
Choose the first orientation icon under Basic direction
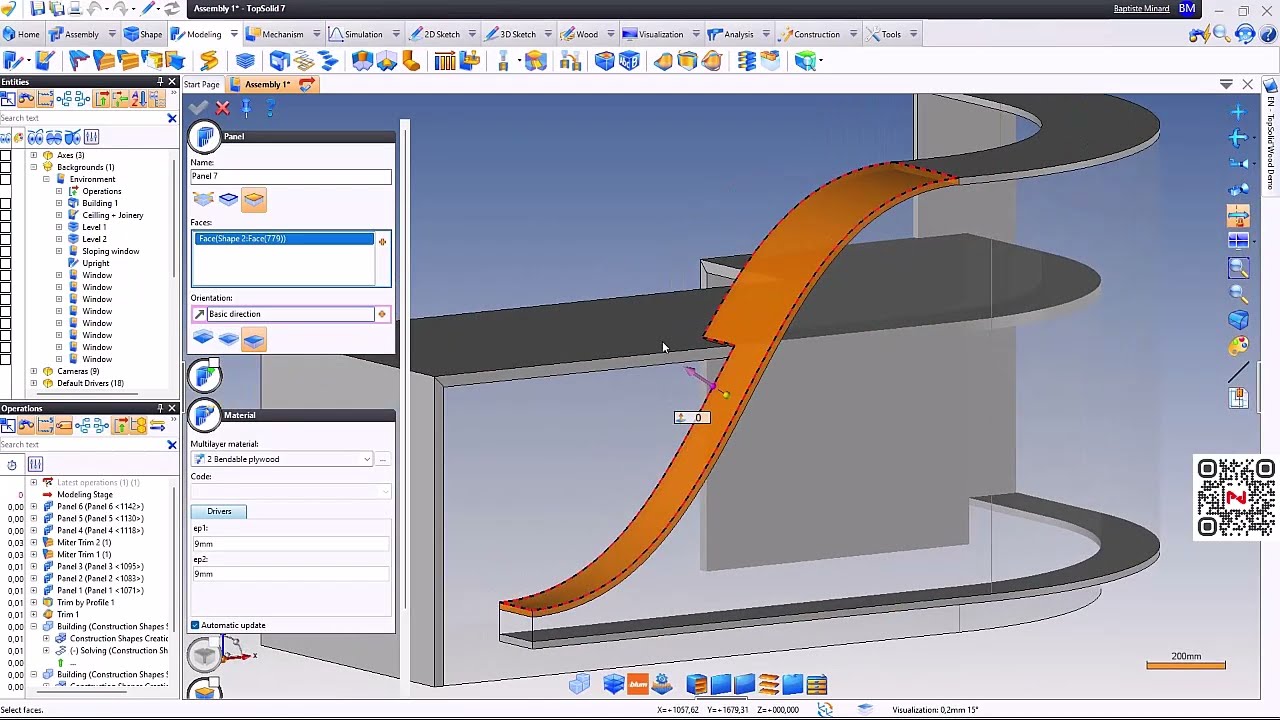(203, 339)
